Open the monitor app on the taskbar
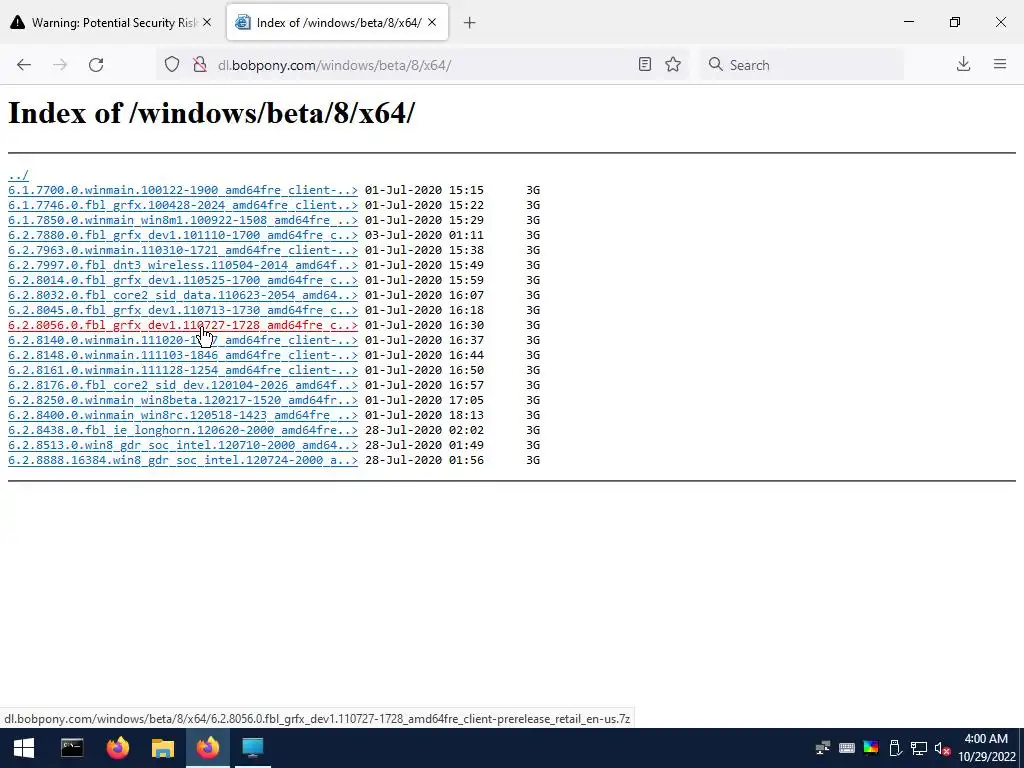Viewport: 1024px width, 768px height. pyautogui.click(x=253, y=748)
